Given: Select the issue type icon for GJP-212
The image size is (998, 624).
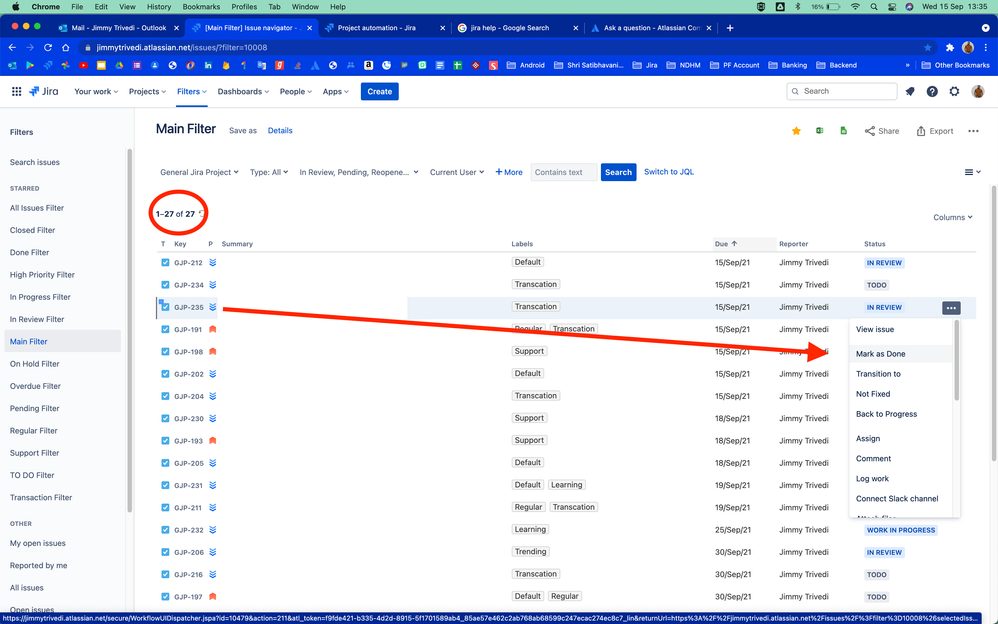Looking at the screenshot, I should 164,262.
